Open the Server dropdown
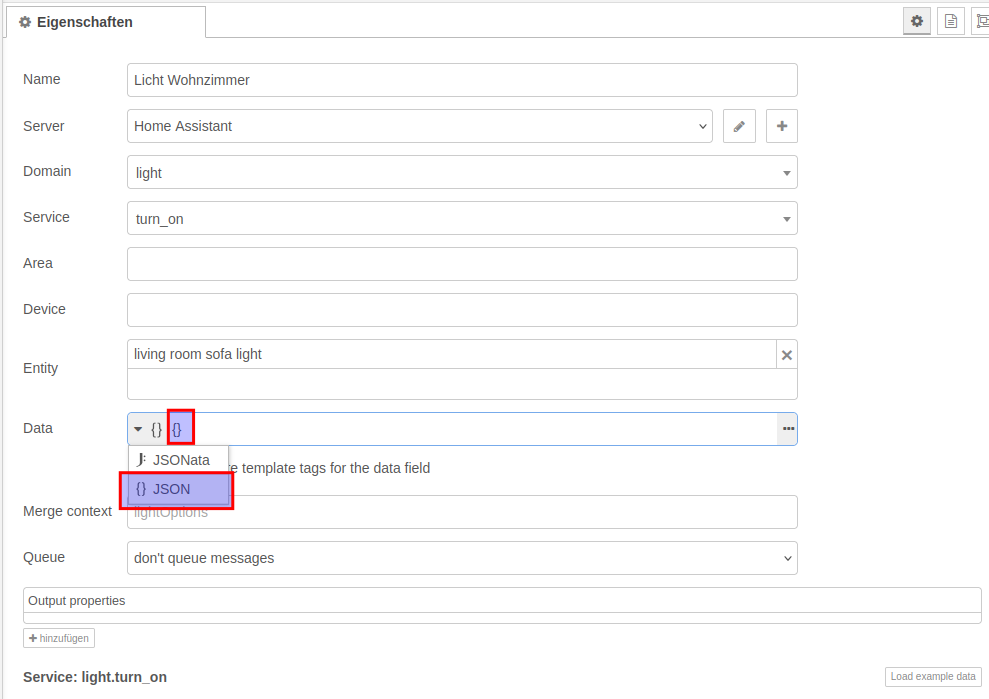The height and width of the screenshot is (699, 989). (x=419, y=127)
